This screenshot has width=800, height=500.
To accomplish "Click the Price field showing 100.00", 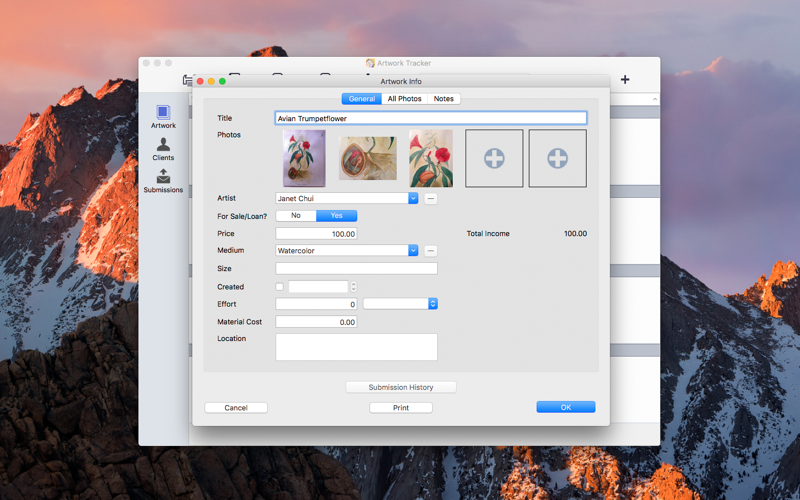I will tap(316, 234).
